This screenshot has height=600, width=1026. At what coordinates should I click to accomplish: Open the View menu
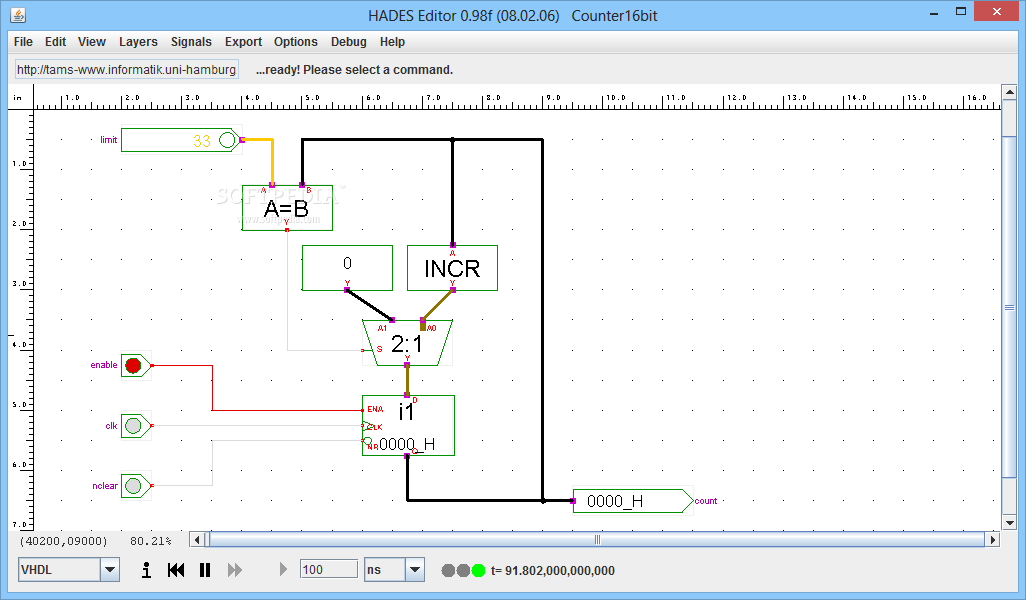tap(92, 42)
